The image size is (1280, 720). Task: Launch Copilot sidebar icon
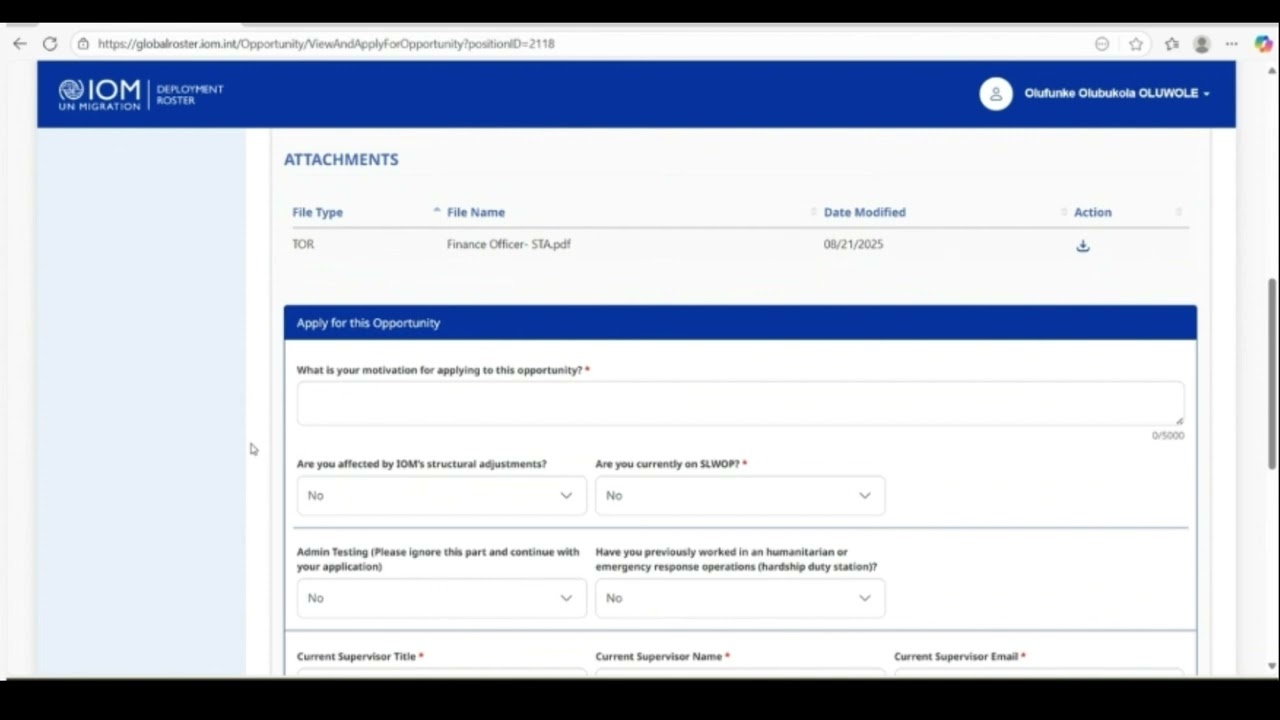point(1263,44)
